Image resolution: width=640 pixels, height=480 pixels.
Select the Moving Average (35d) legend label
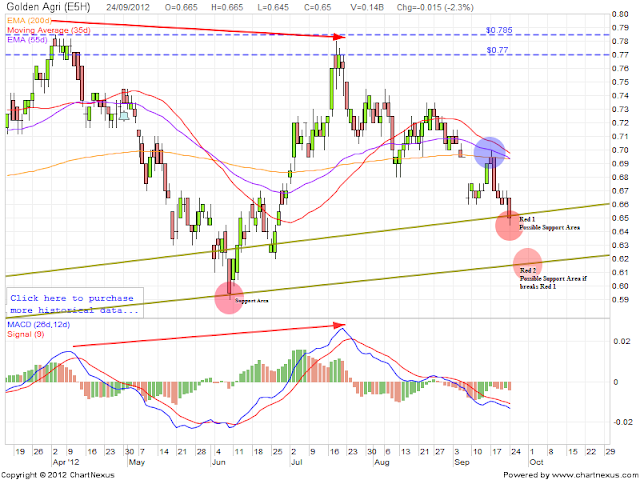tap(49, 30)
